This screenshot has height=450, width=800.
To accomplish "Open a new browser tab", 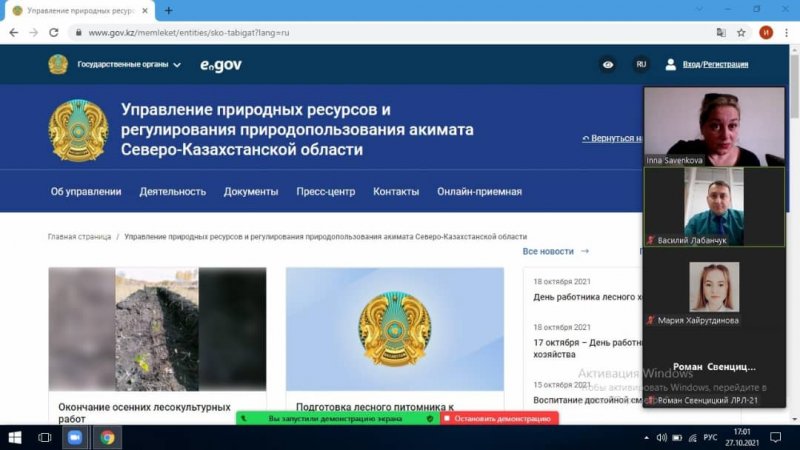I will tap(168, 10).
